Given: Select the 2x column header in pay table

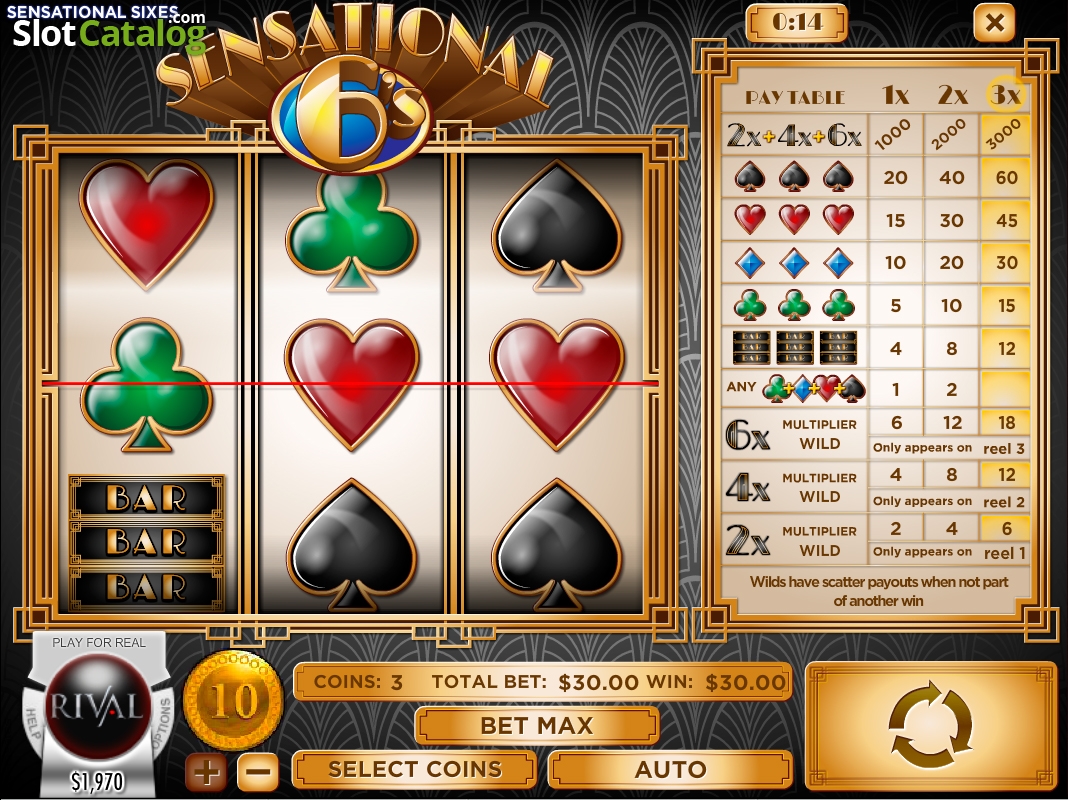Looking at the screenshot, I should (952, 95).
